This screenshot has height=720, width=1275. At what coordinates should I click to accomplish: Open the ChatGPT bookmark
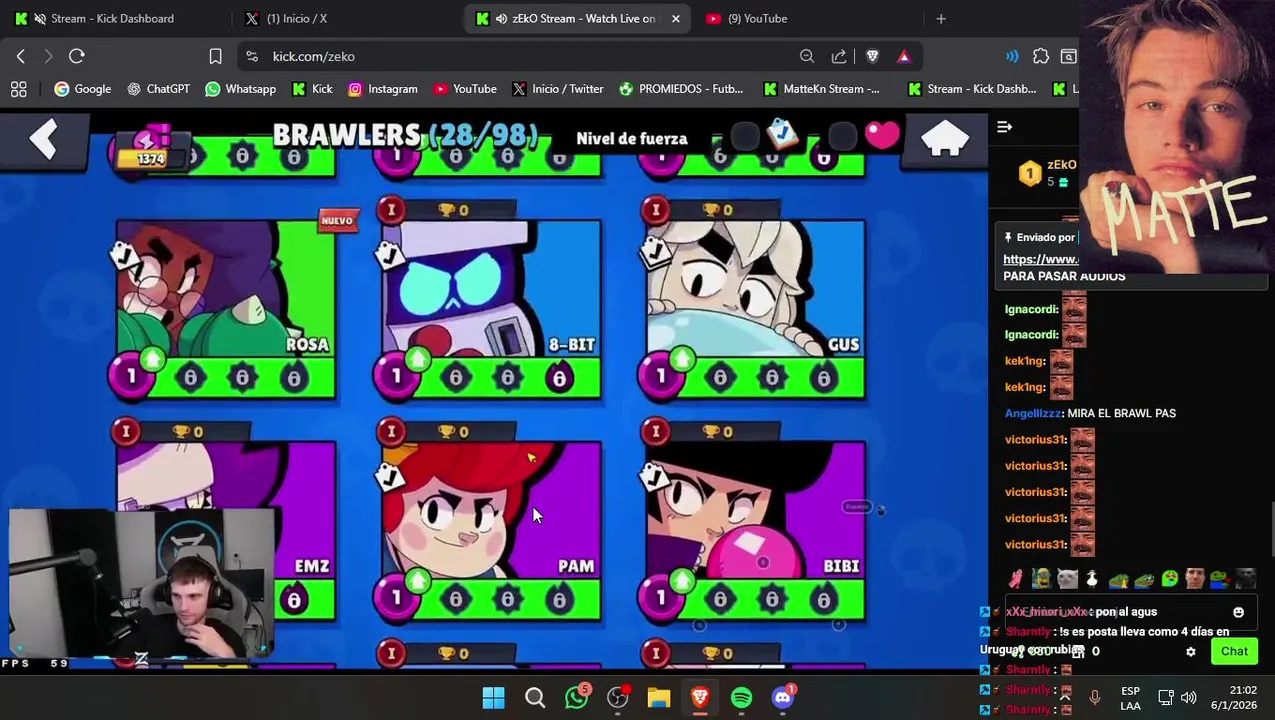pyautogui.click(x=158, y=89)
